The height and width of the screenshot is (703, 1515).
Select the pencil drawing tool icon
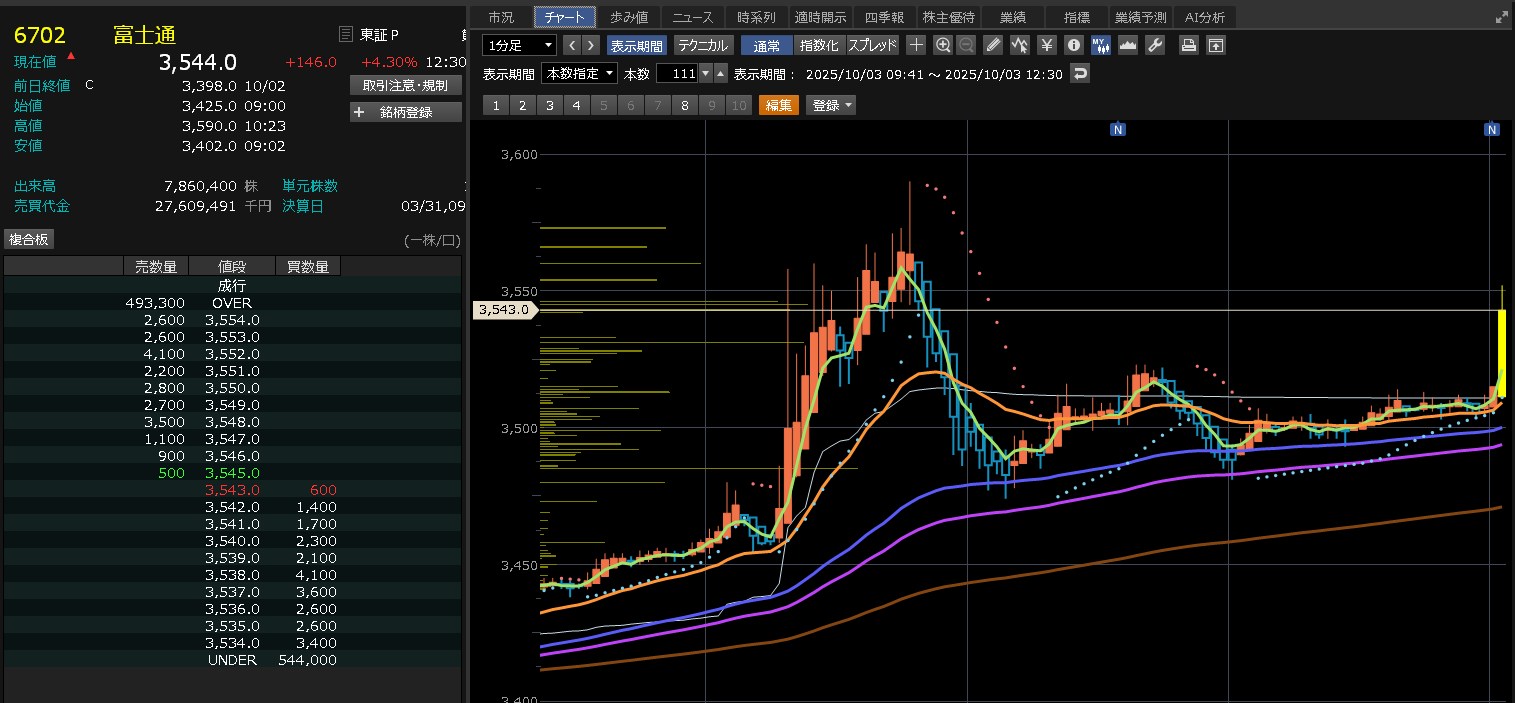(x=993, y=45)
